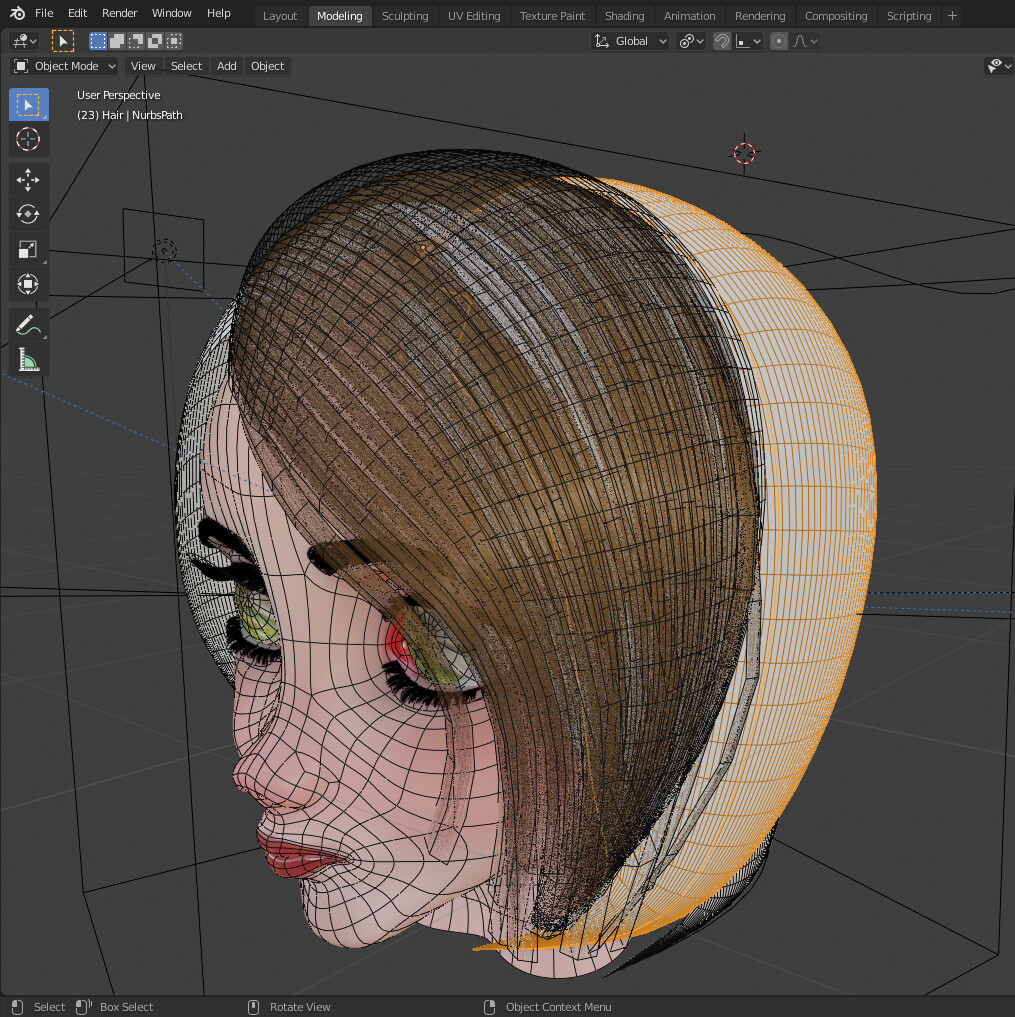This screenshot has width=1015, height=1017.
Task: Click the 'Box Select' status bar hint
Action: pyautogui.click(x=126, y=1007)
